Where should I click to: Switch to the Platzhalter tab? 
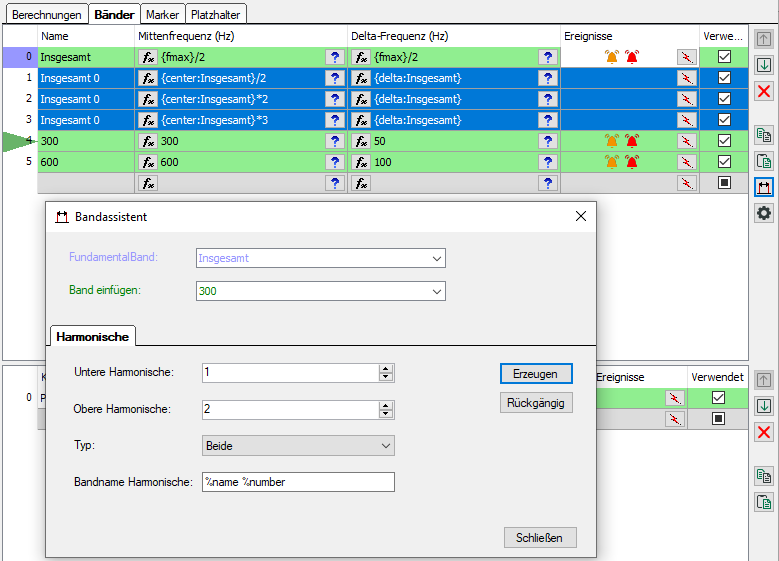point(216,14)
